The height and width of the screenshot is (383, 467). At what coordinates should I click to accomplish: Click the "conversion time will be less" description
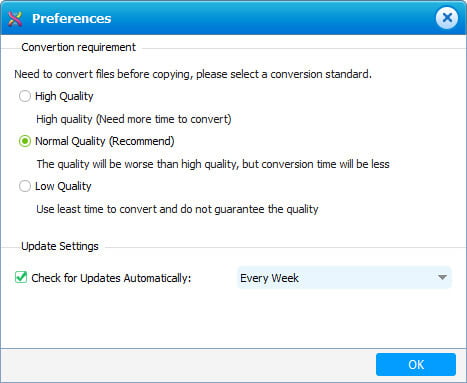coord(213,164)
